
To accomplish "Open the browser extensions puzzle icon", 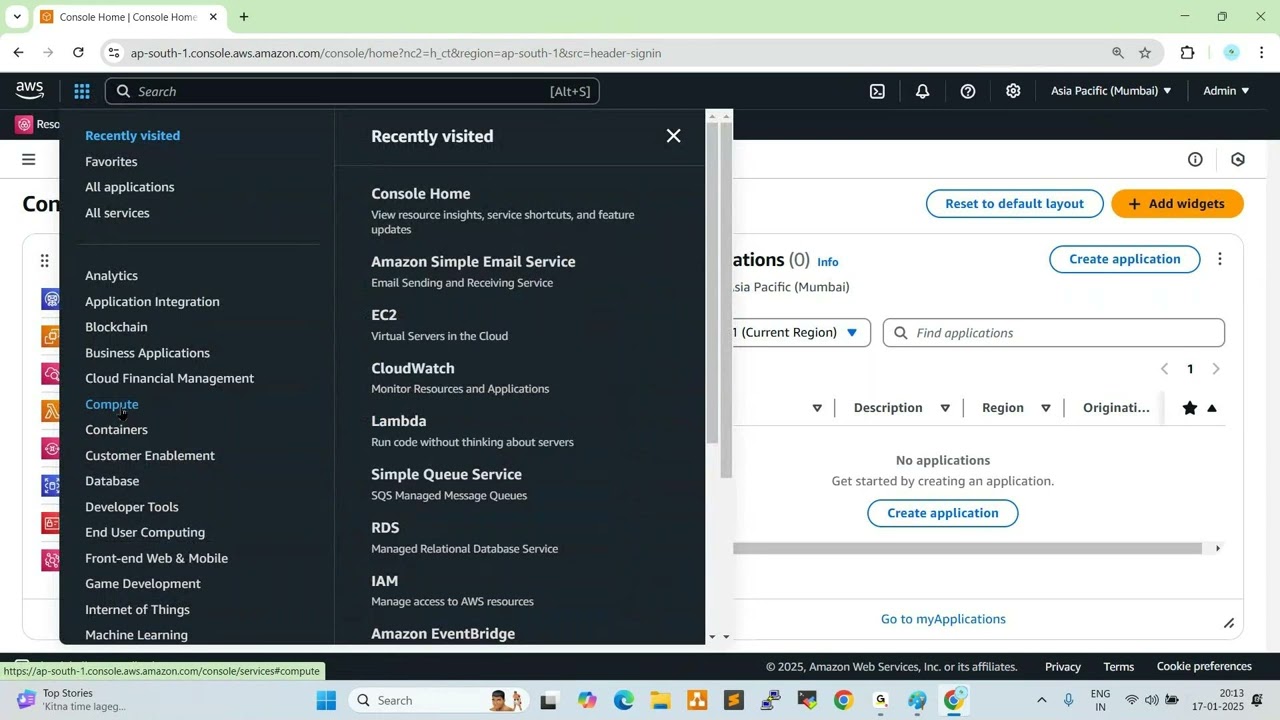I will [x=1188, y=53].
